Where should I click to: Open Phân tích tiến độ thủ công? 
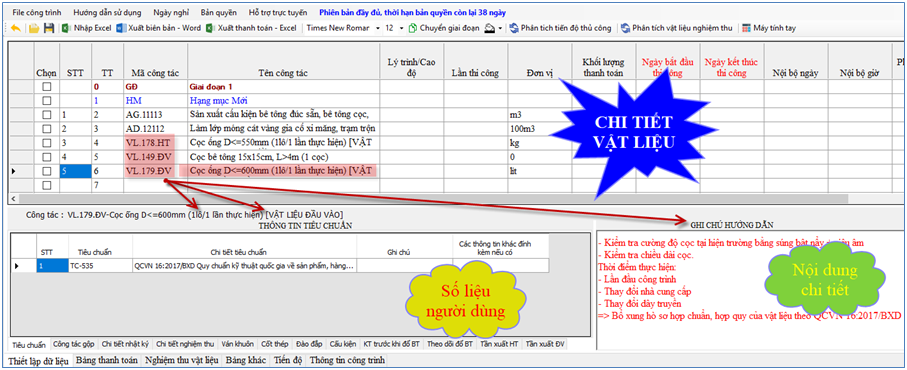(x=561, y=28)
